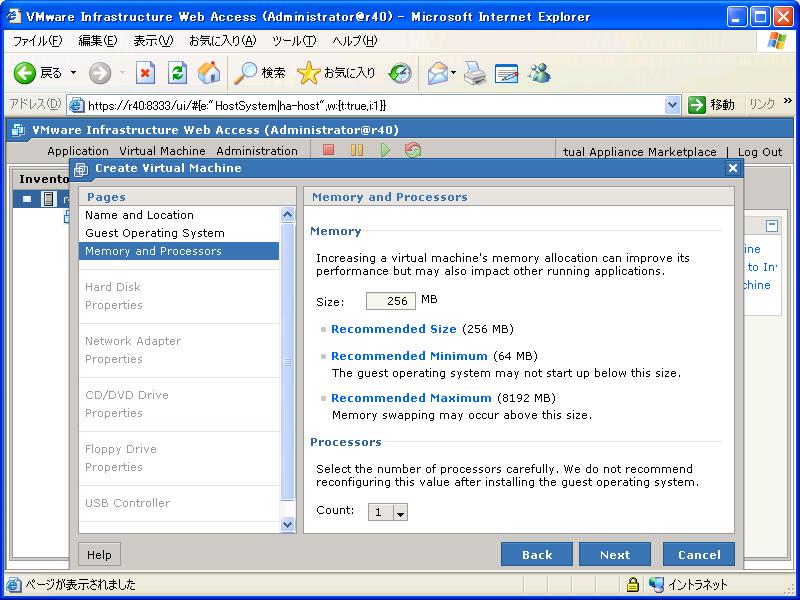Image resolution: width=800 pixels, height=600 pixels.
Task: Open the Virtual Machine menu
Action: (x=162, y=151)
